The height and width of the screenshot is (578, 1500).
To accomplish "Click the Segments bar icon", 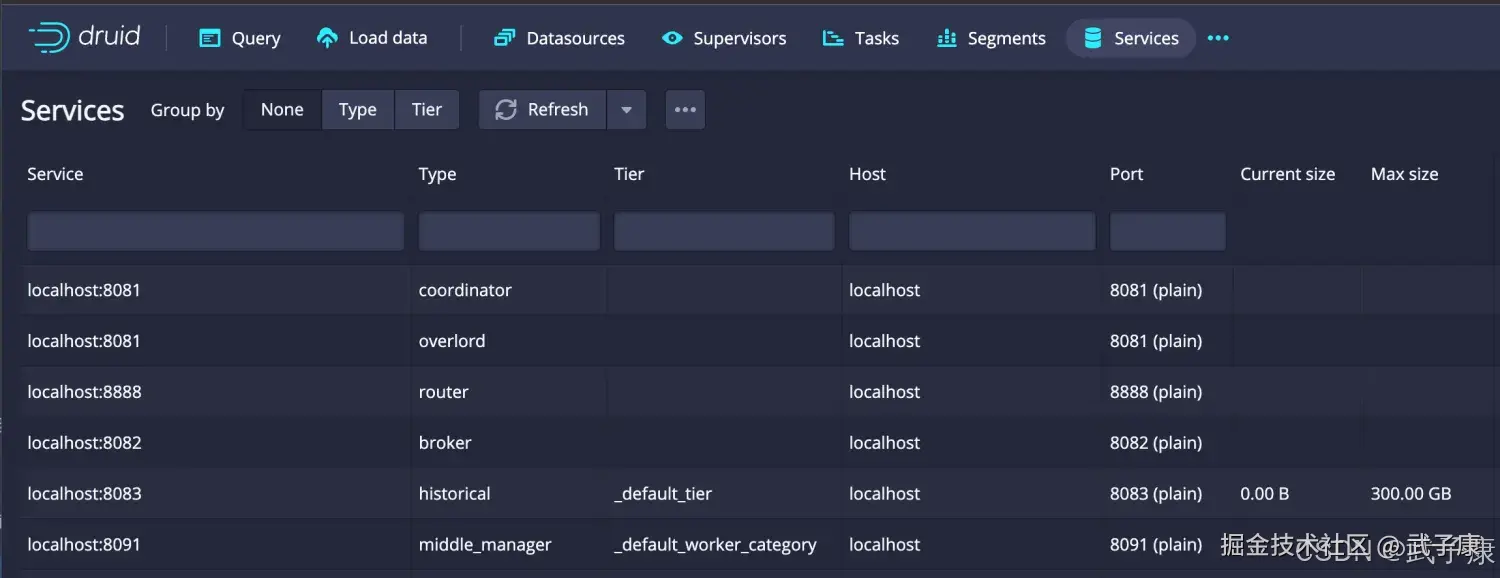I will 946,39.
